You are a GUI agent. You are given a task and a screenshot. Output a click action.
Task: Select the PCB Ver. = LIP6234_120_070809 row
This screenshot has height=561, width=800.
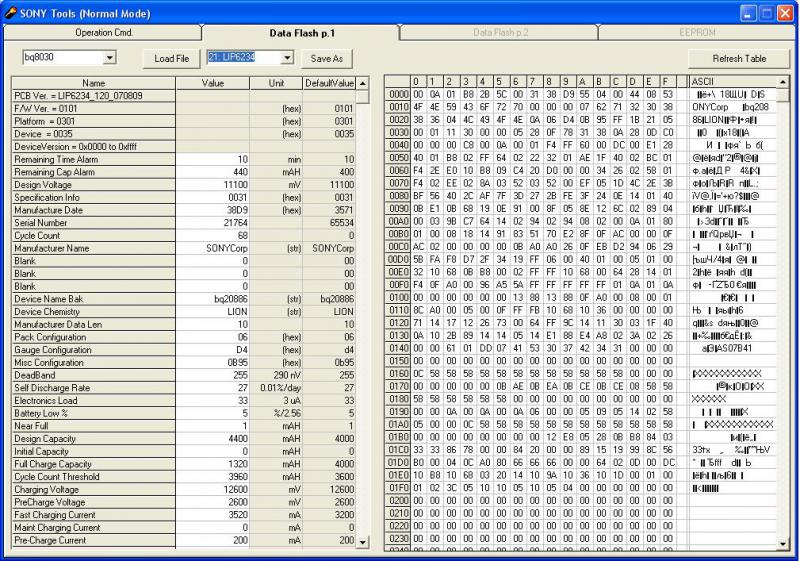pos(93,96)
